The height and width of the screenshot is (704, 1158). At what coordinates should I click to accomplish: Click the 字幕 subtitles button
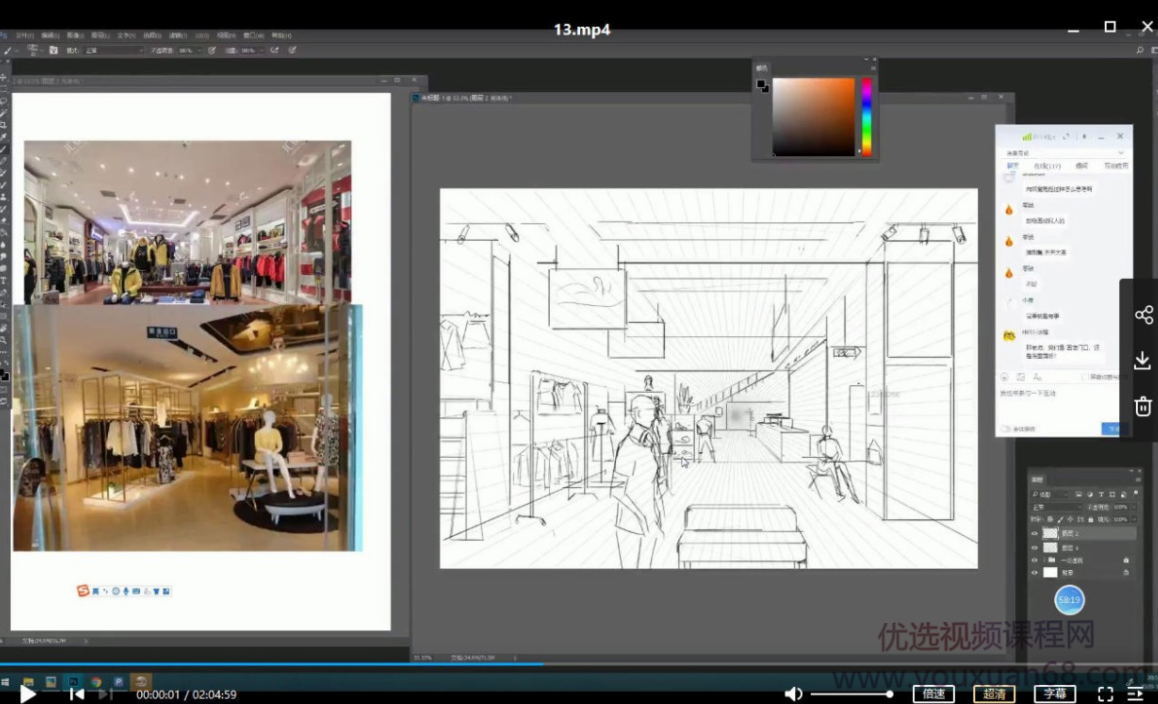(1055, 692)
